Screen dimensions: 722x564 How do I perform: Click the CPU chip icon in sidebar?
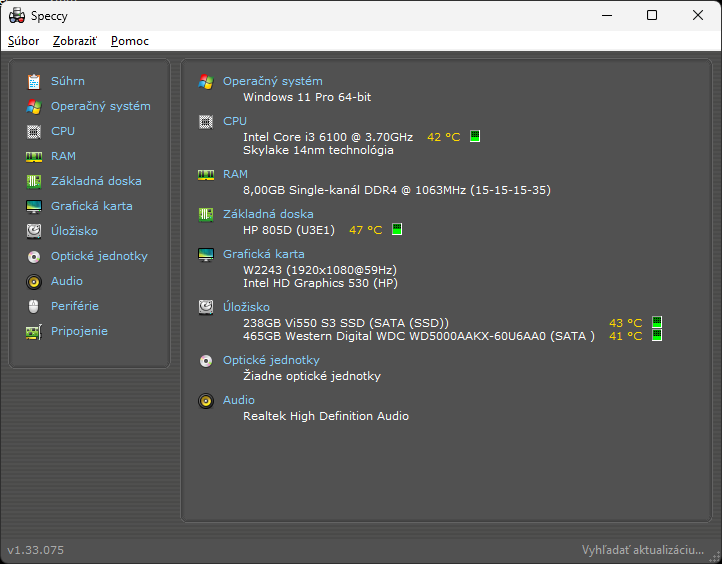click(34, 131)
